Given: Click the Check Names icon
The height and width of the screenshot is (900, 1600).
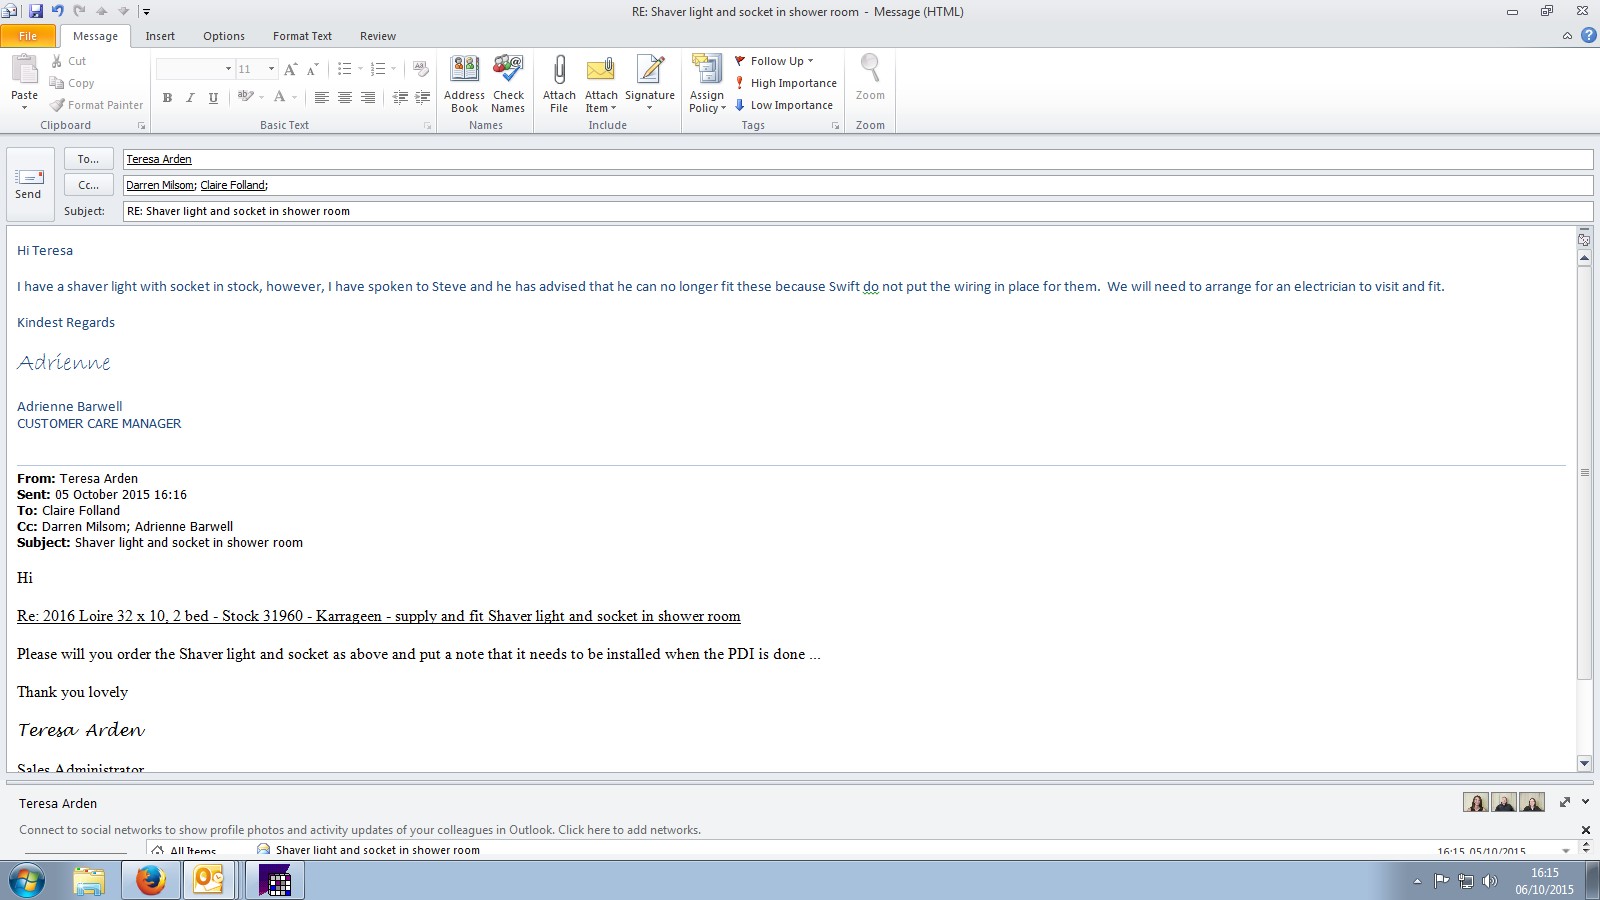Looking at the screenshot, I should point(508,72).
